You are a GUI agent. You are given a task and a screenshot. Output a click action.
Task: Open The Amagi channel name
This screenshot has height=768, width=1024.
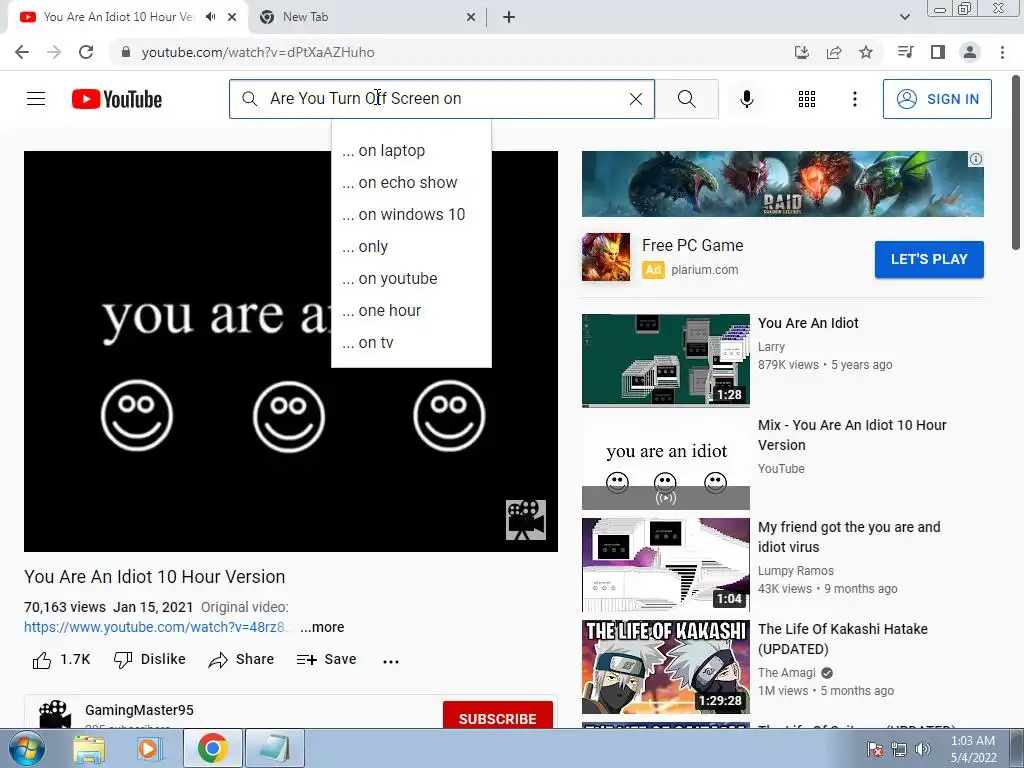786,673
